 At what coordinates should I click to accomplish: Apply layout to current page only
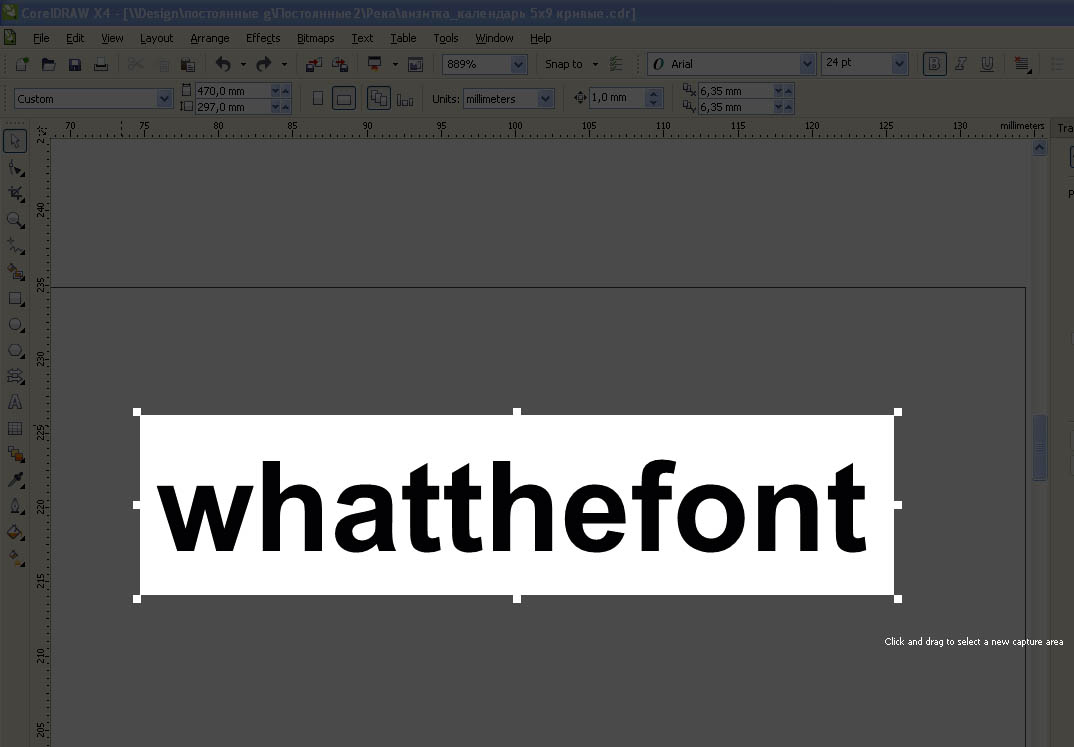point(405,100)
